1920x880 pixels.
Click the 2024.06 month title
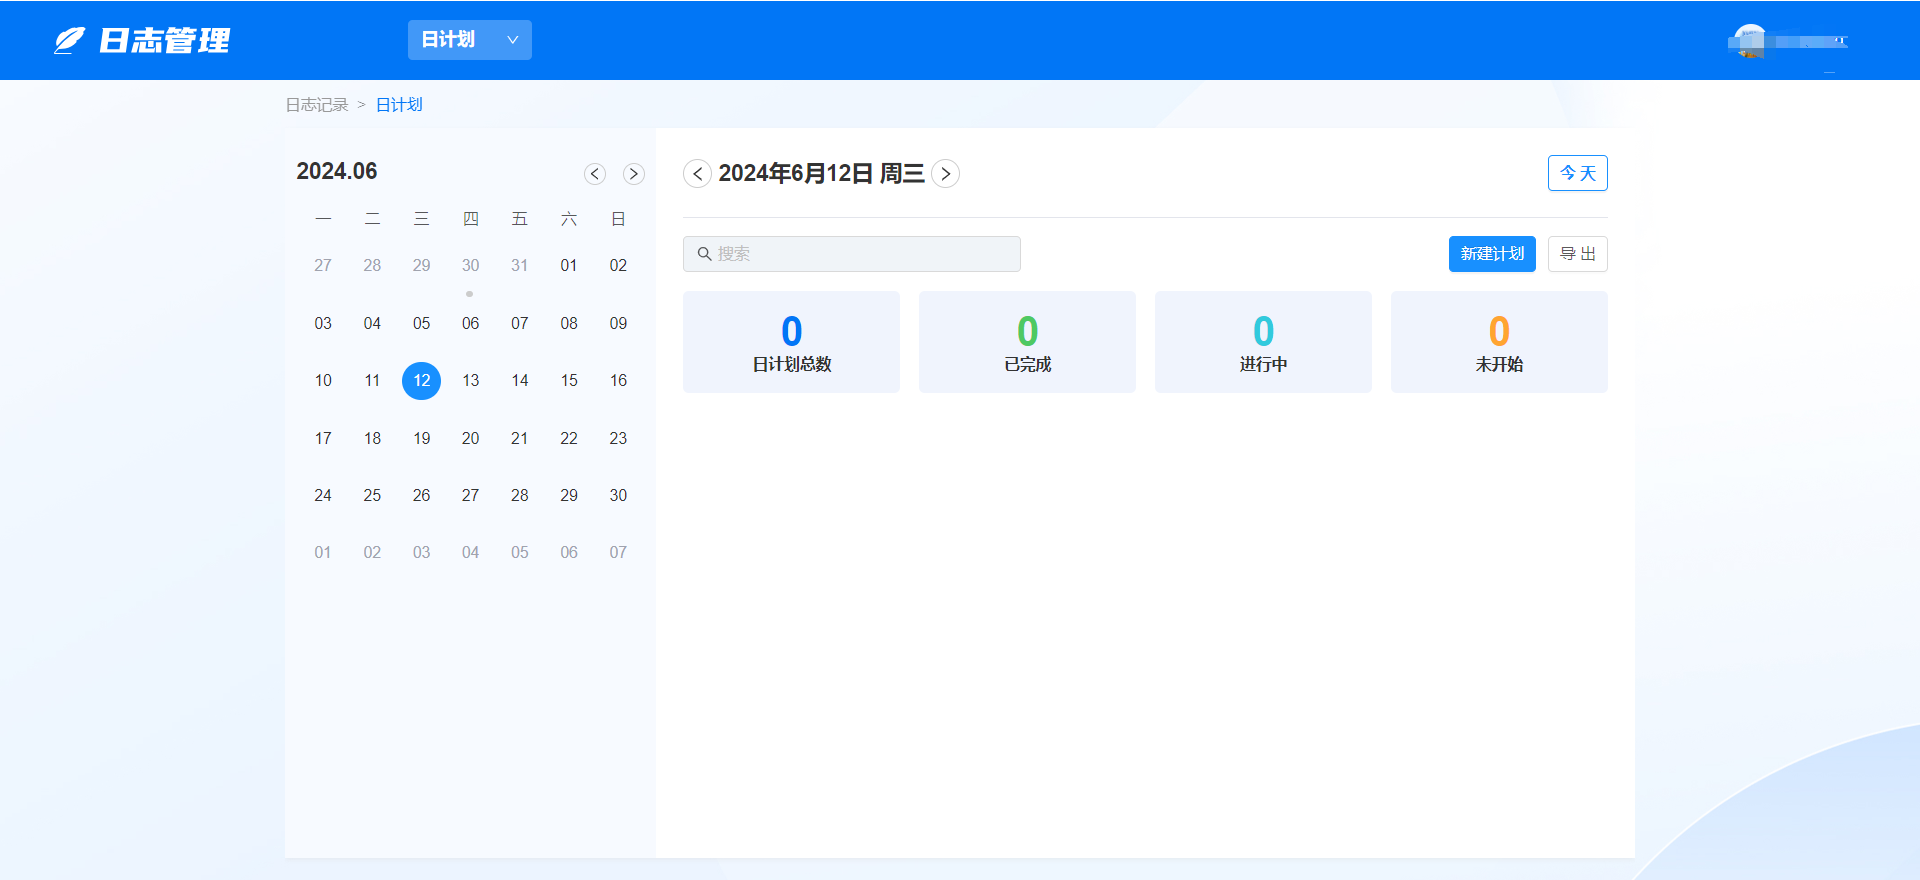tap(337, 171)
